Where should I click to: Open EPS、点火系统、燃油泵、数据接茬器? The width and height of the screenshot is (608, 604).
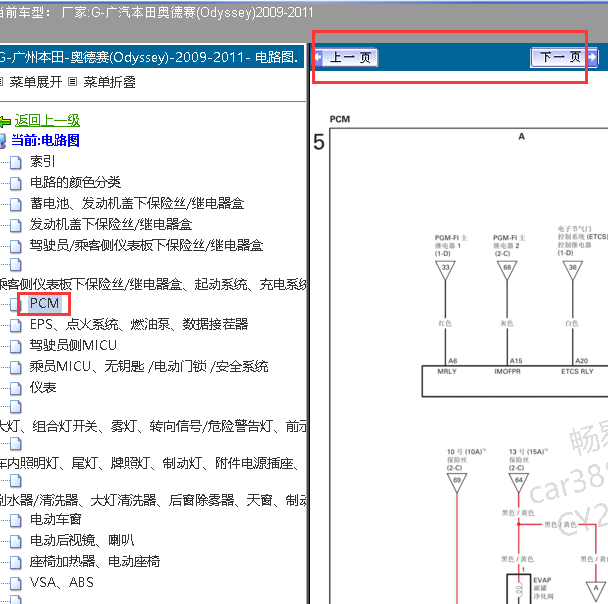click(139, 324)
